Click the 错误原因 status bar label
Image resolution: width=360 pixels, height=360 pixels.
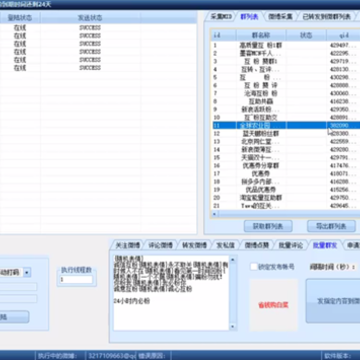point(152,356)
